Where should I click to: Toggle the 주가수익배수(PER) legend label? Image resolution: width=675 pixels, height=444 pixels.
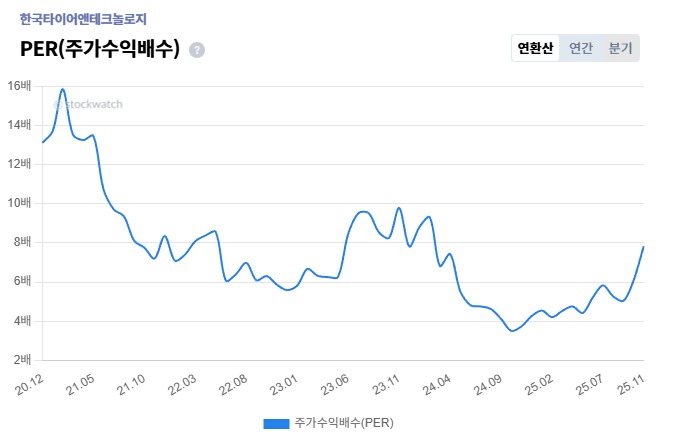[344, 424]
